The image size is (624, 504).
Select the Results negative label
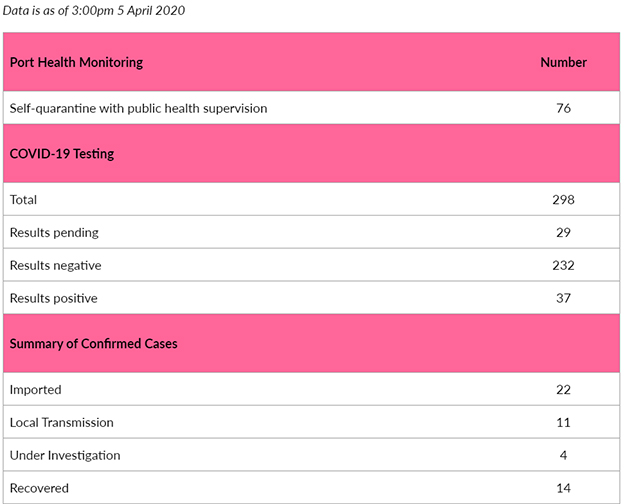click(55, 266)
